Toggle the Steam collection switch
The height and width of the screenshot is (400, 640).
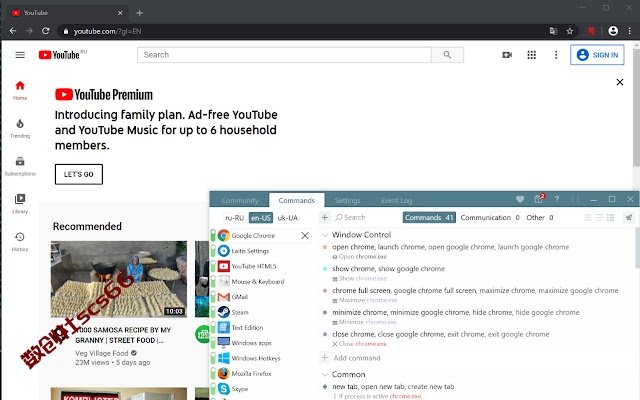213,312
